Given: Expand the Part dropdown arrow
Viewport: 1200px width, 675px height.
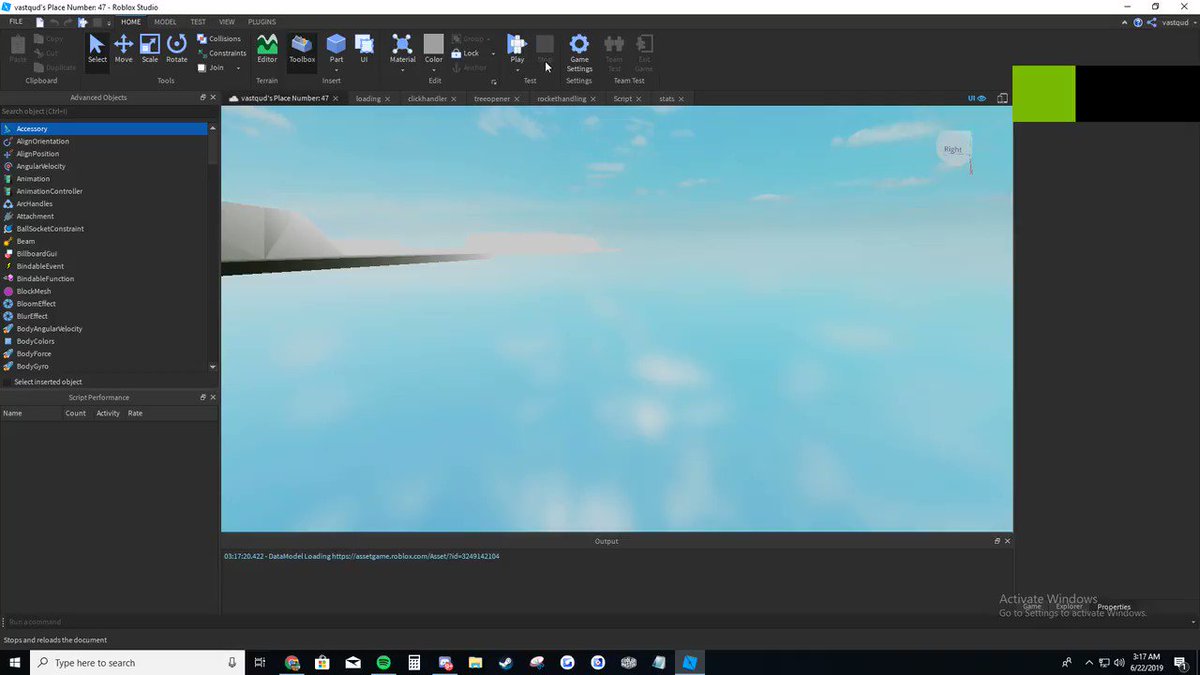Looking at the screenshot, I should tap(336, 69).
